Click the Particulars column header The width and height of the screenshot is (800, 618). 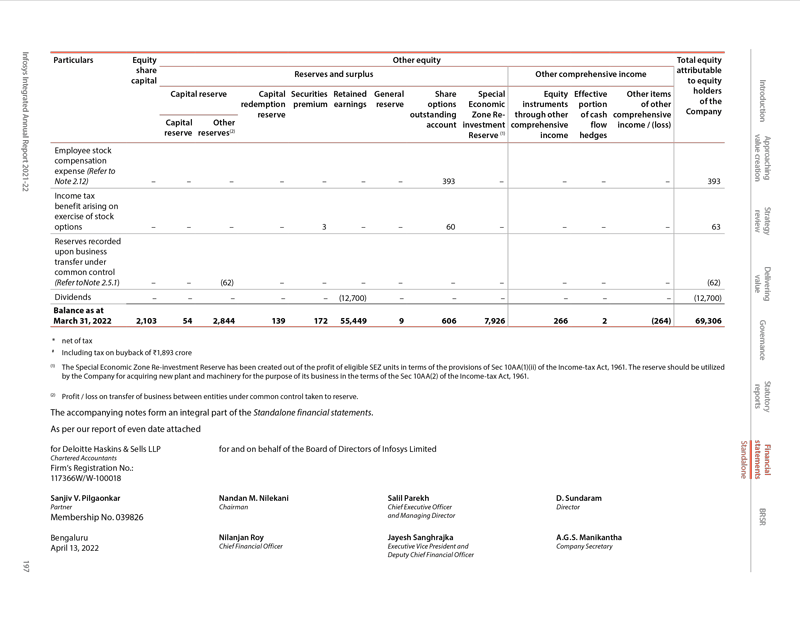click(x=73, y=60)
